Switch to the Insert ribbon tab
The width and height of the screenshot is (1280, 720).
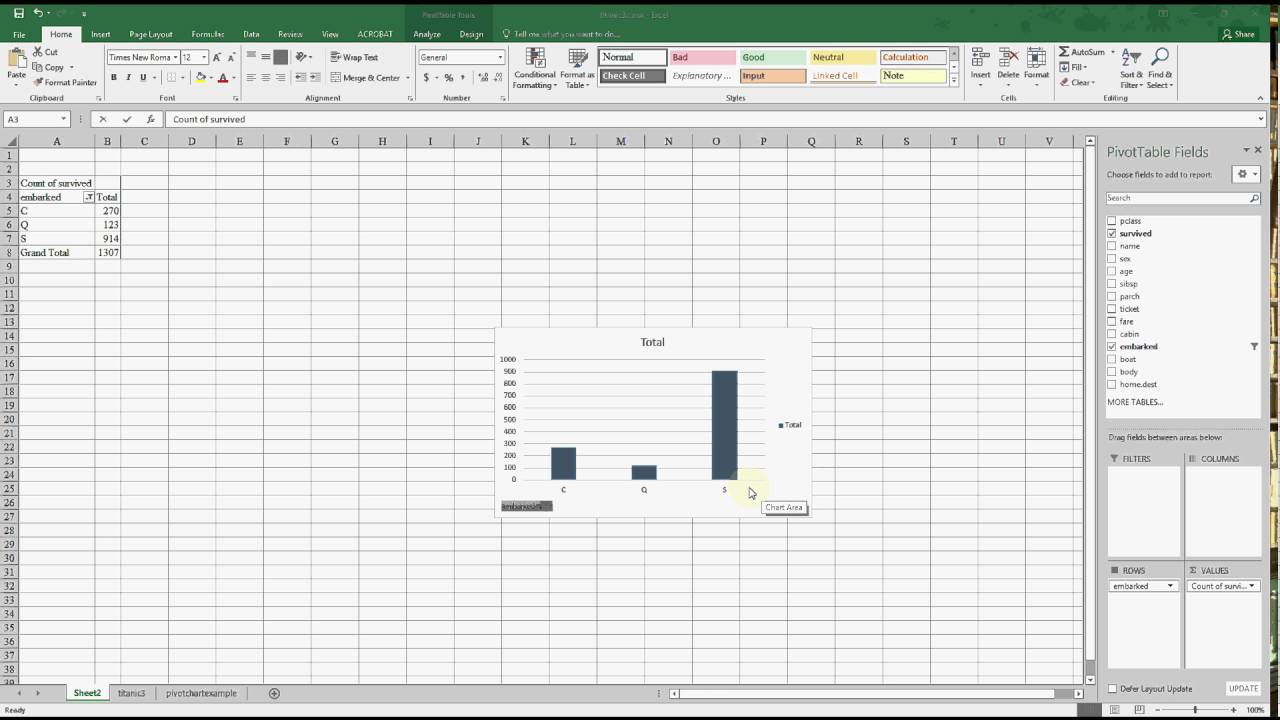click(x=101, y=34)
